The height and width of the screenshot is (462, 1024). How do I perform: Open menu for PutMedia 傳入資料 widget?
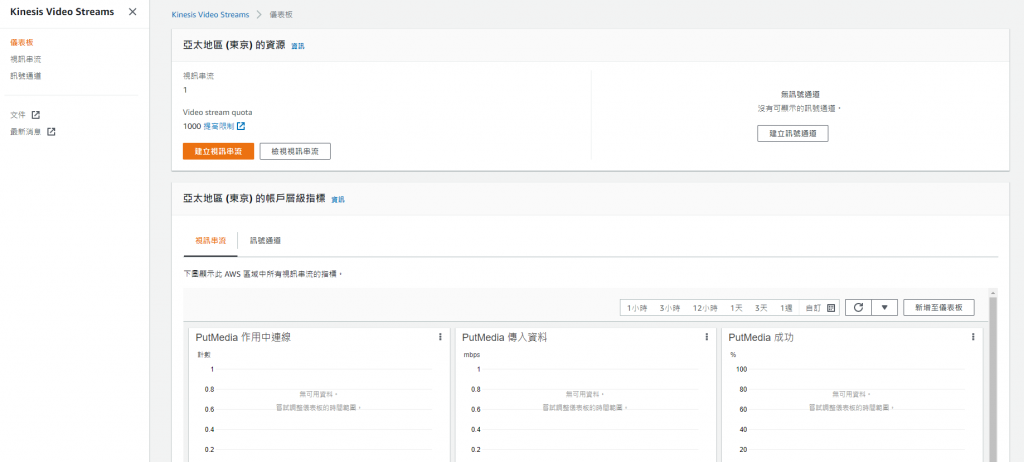point(707,337)
